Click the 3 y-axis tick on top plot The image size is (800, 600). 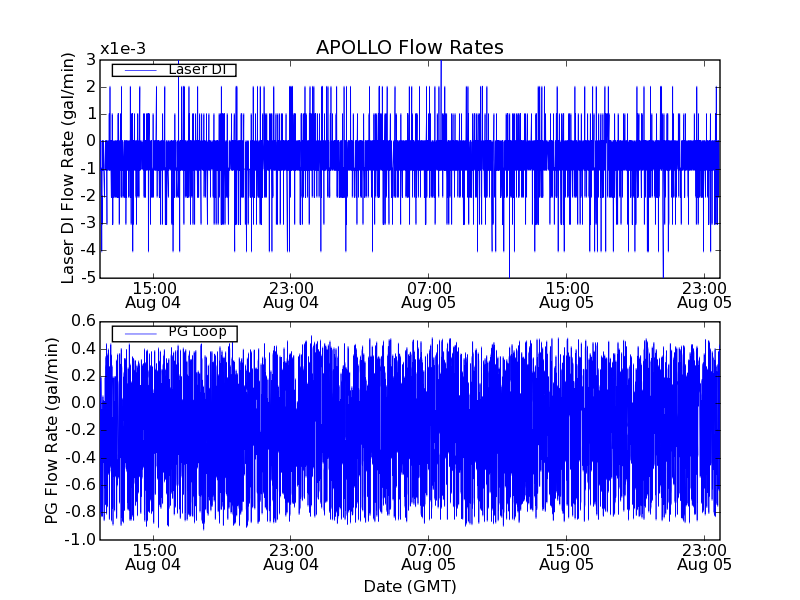pos(90,60)
